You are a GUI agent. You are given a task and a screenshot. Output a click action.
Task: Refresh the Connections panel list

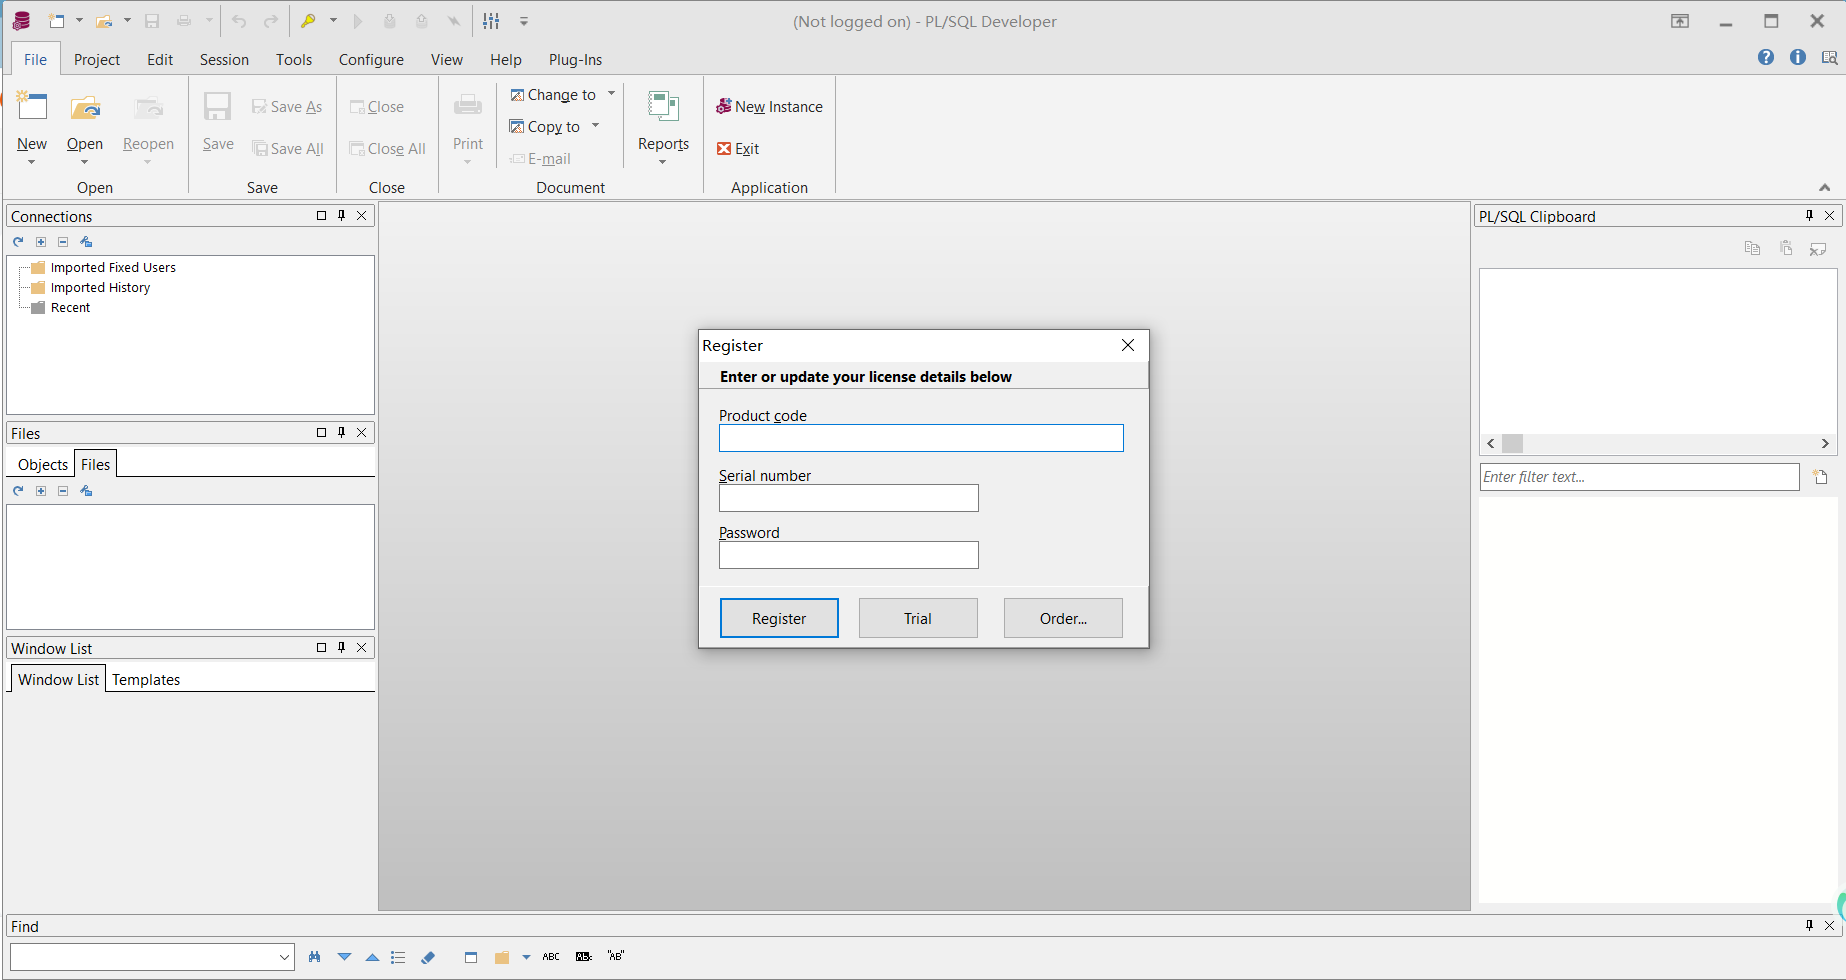[18, 242]
